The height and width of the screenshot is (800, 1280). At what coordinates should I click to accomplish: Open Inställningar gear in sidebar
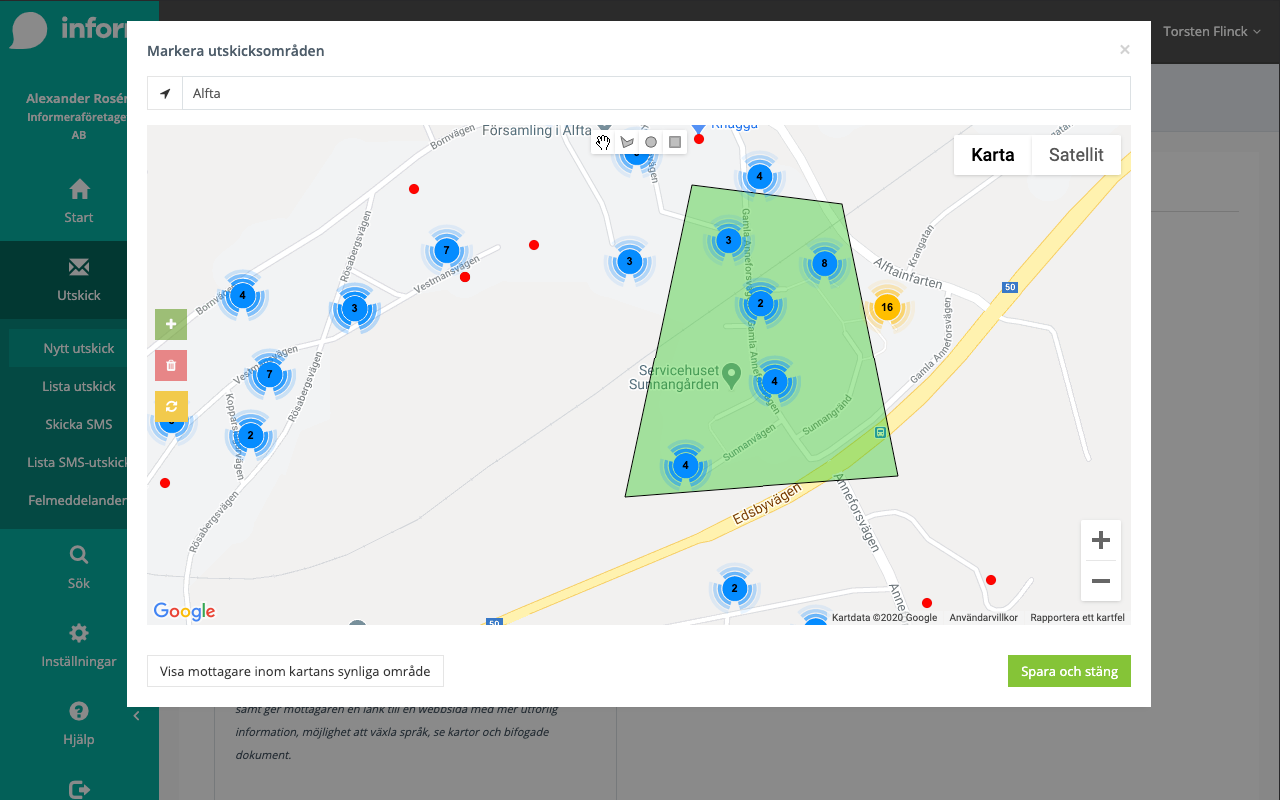coord(79,645)
